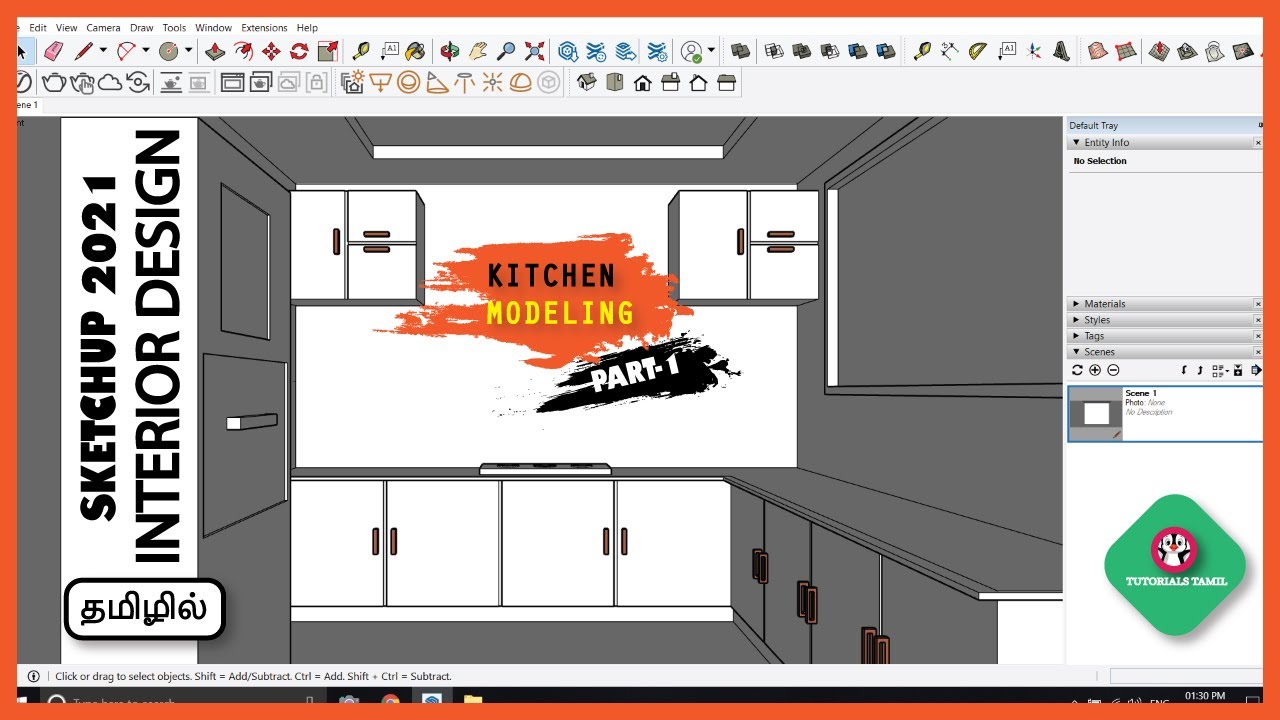This screenshot has height=720, width=1280.
Task: Select the Protractor tool
Action: 978,51
